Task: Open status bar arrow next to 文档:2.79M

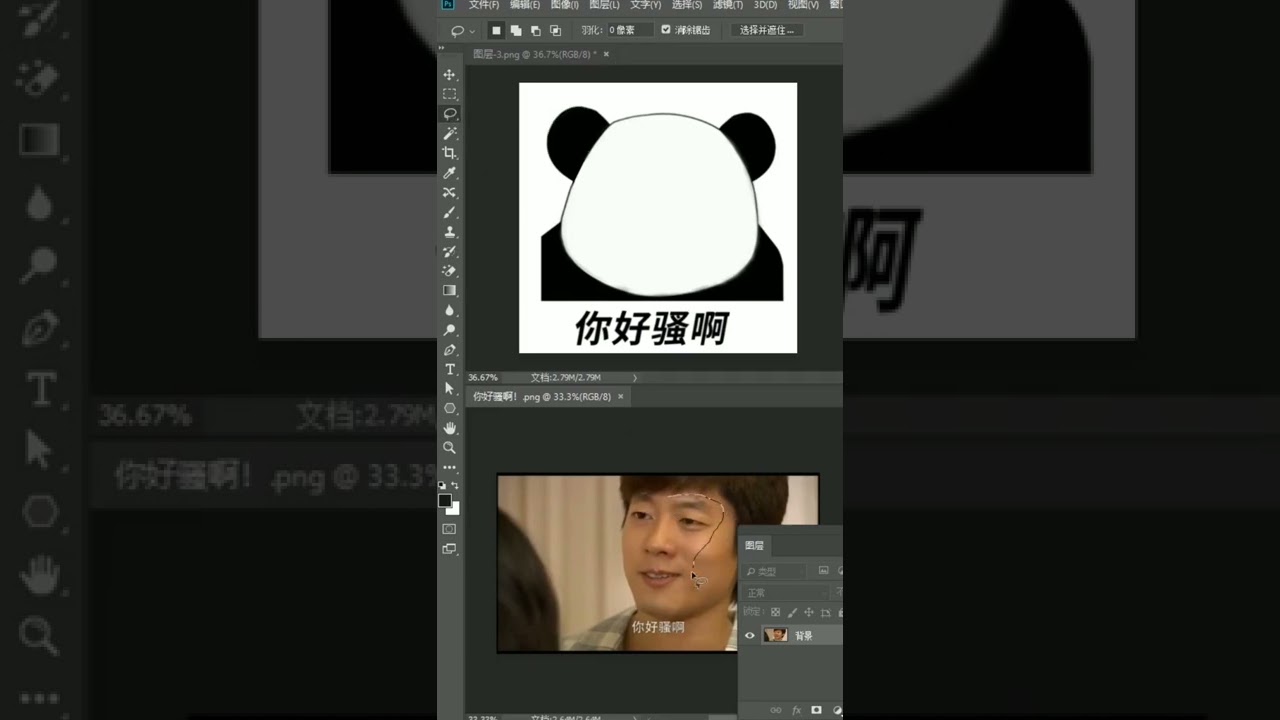Action: tap(635, 378)
